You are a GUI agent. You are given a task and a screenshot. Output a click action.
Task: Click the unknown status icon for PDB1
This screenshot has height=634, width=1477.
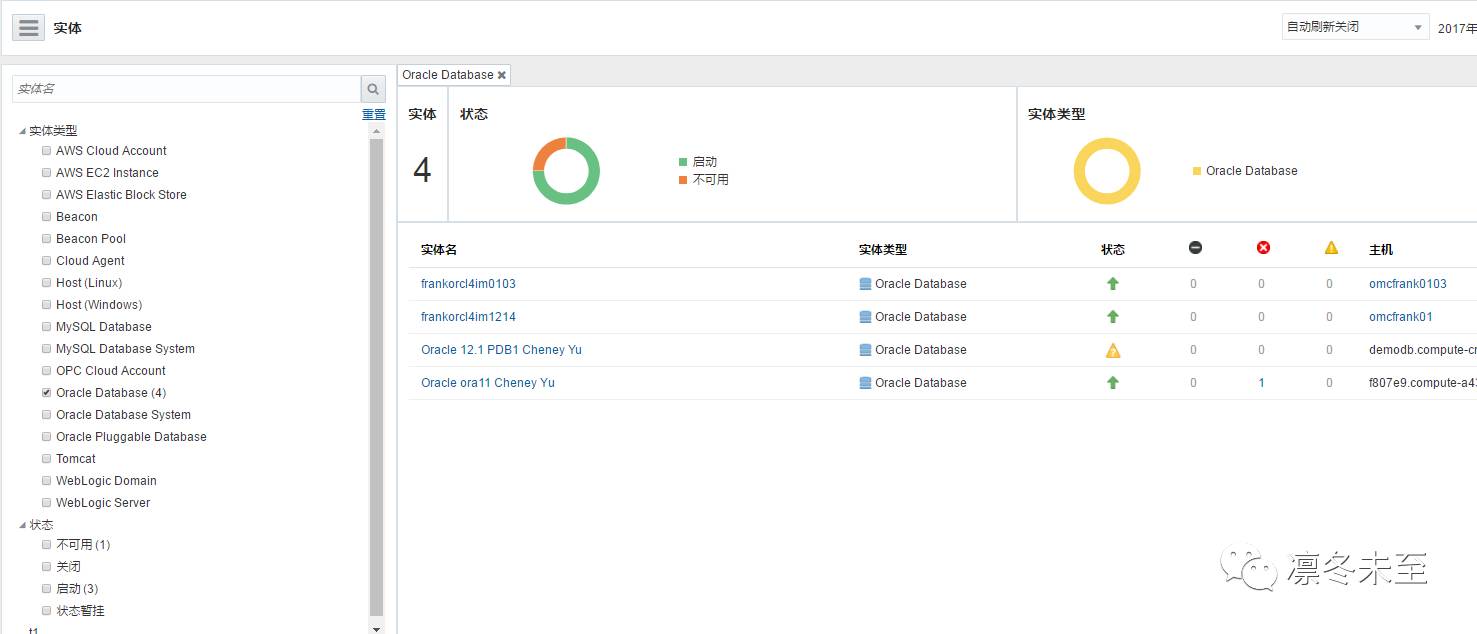[x=1113, y=350]
